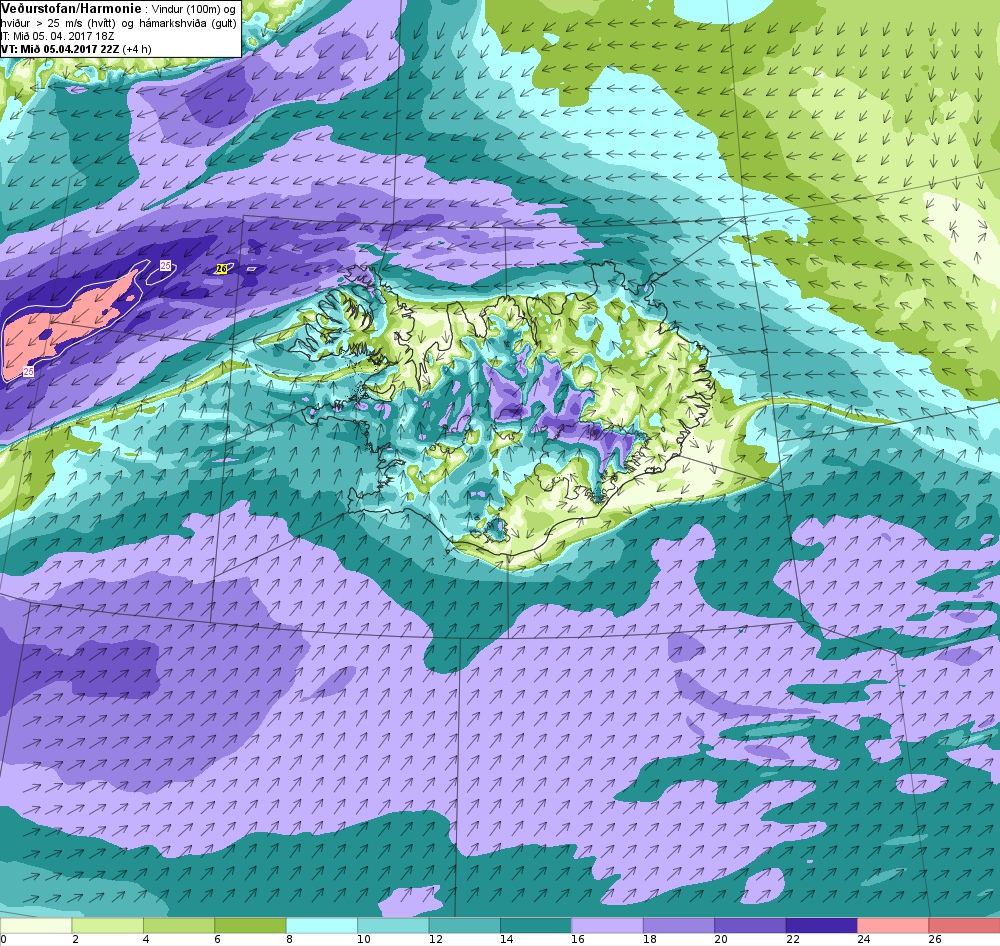1000x946 pixels.
Task: Click the 'IT: Mið 05. 04. 2017 18Z' initial time
Action: (57, 36)
